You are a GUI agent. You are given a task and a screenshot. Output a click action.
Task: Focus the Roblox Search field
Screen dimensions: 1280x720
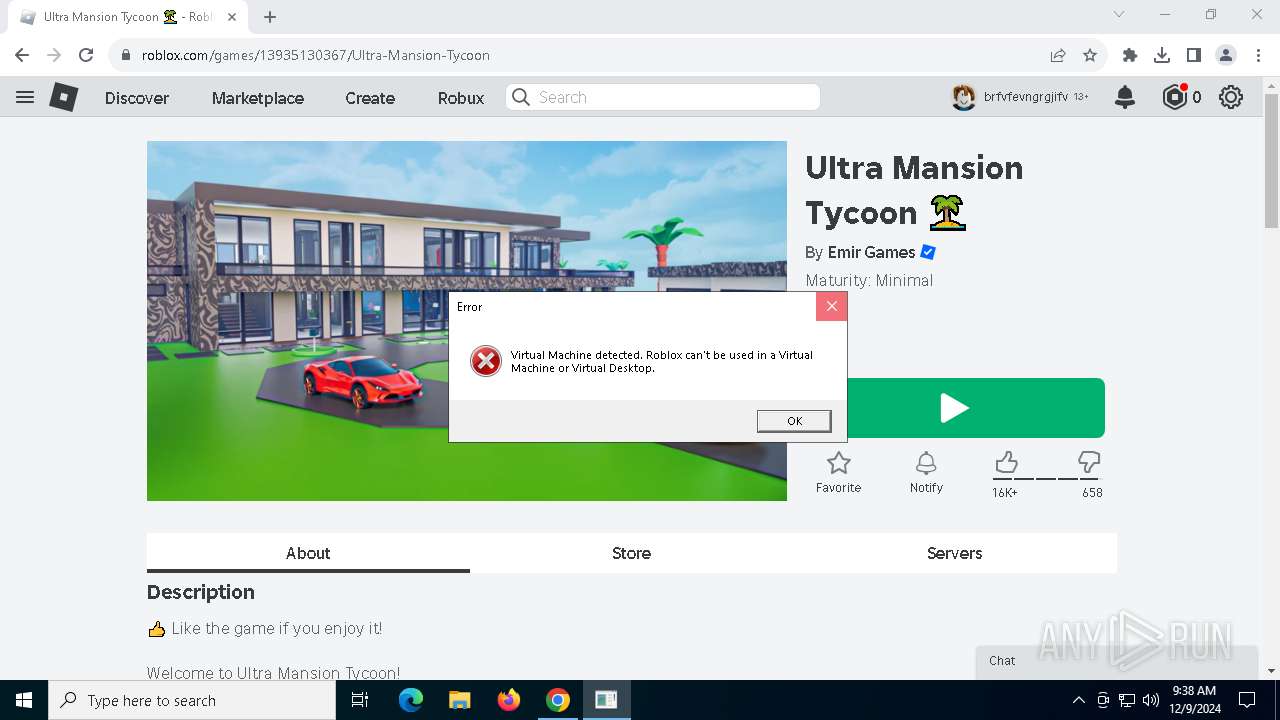[663, 97]
